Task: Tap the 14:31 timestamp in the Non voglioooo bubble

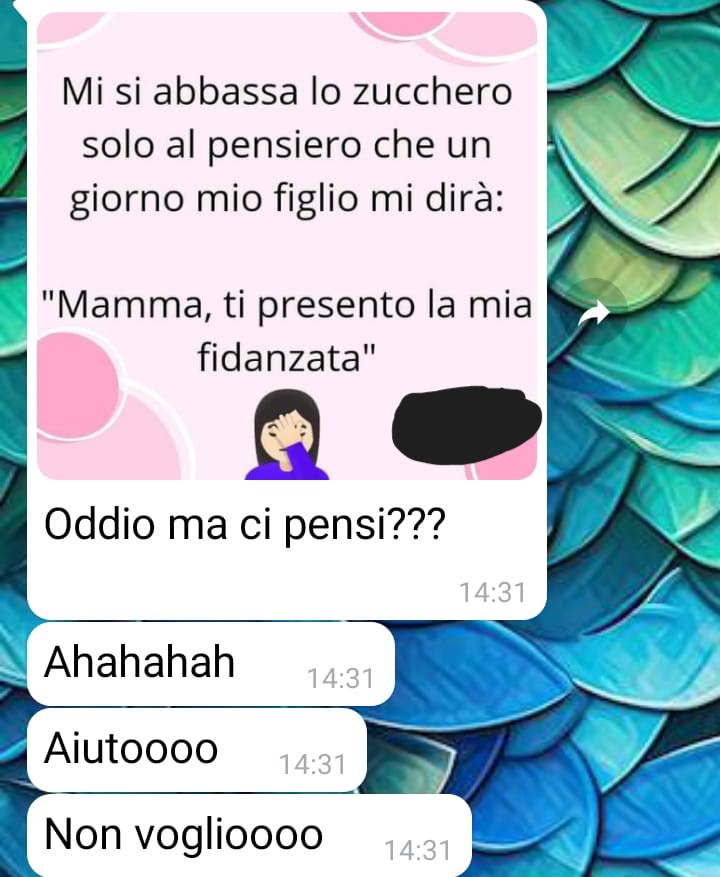Action: coord(417,851)
